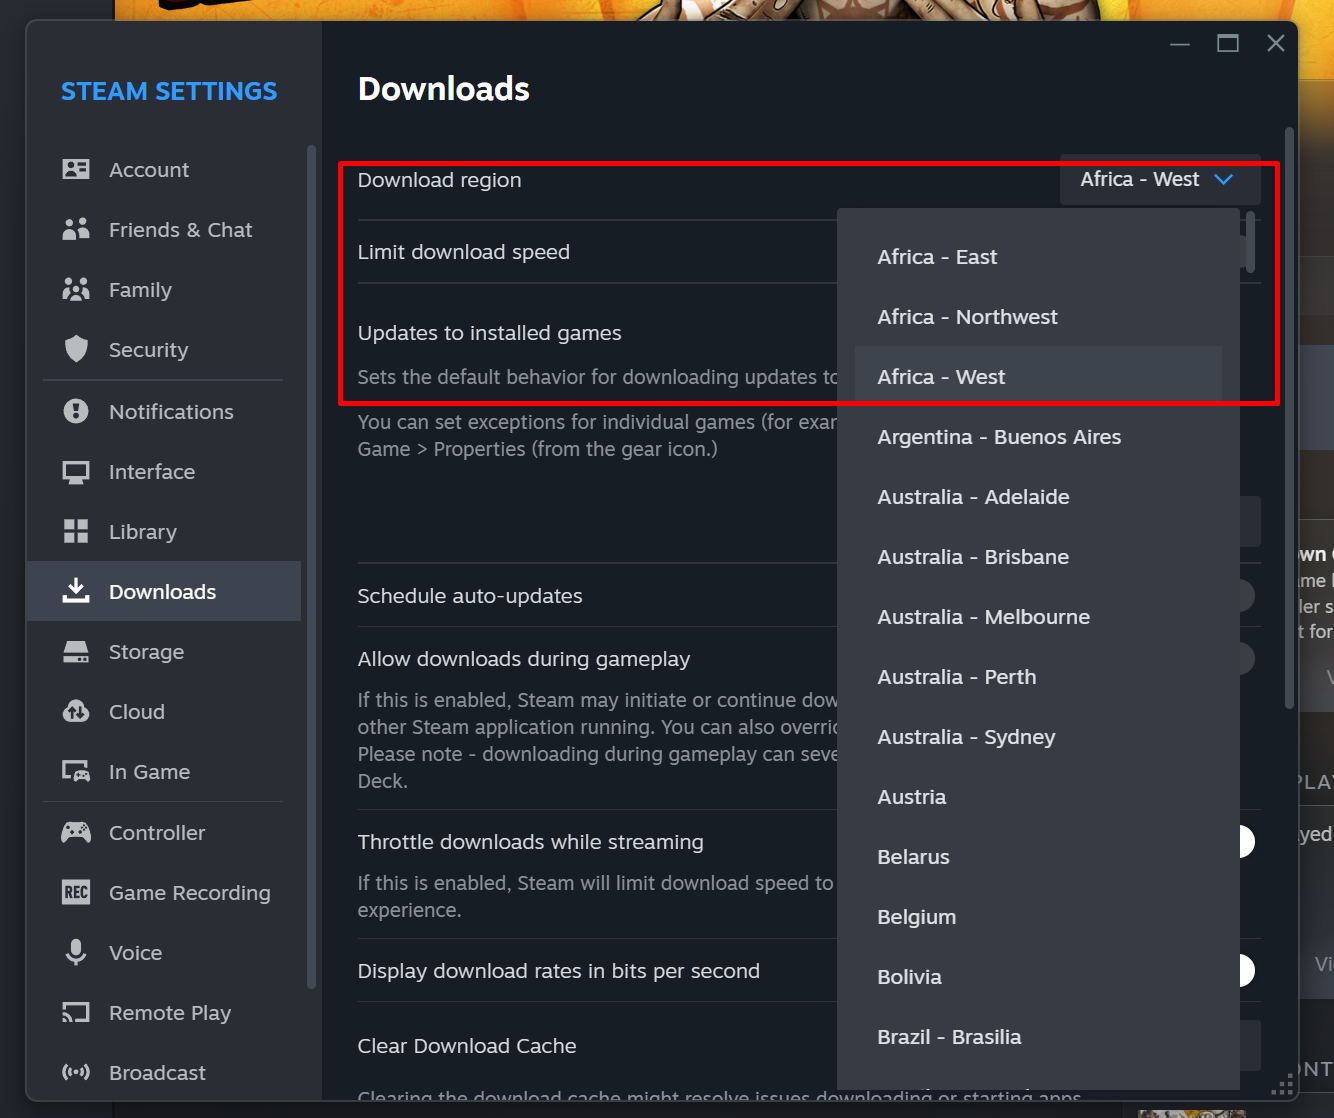Open the Account settings icon

(x=76, y=169)
